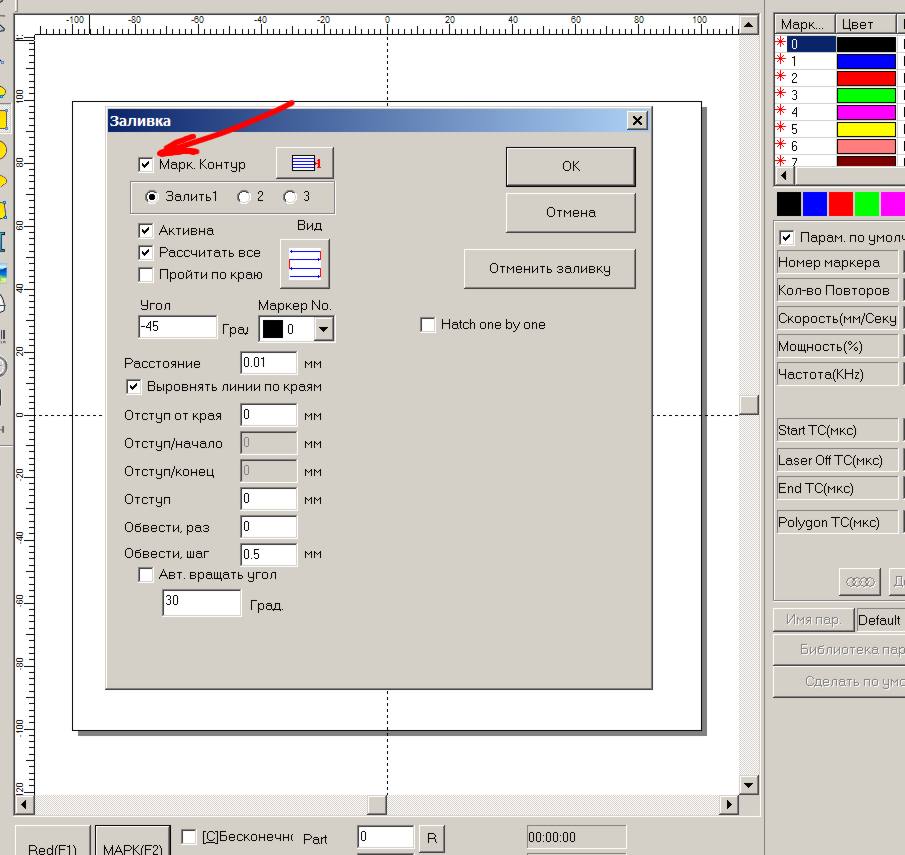Viewport: 905px width, 855px height.
Task: Click the canvas vertical scrollbar down arrow
Action: pos(748,785)
